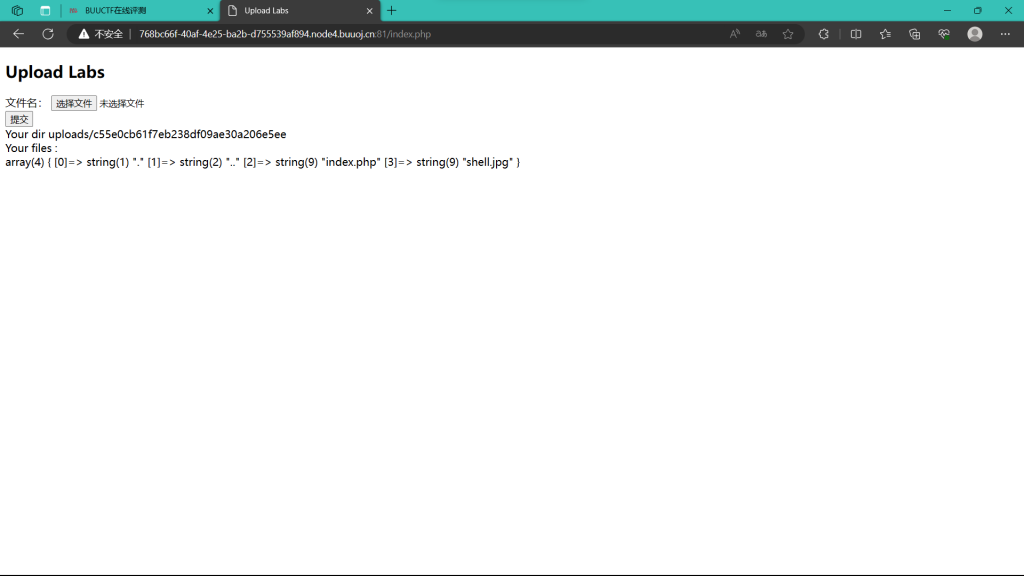The image size is (1024, 576).
Task: Click the "index.php" entry in array output
Action: 351,162
